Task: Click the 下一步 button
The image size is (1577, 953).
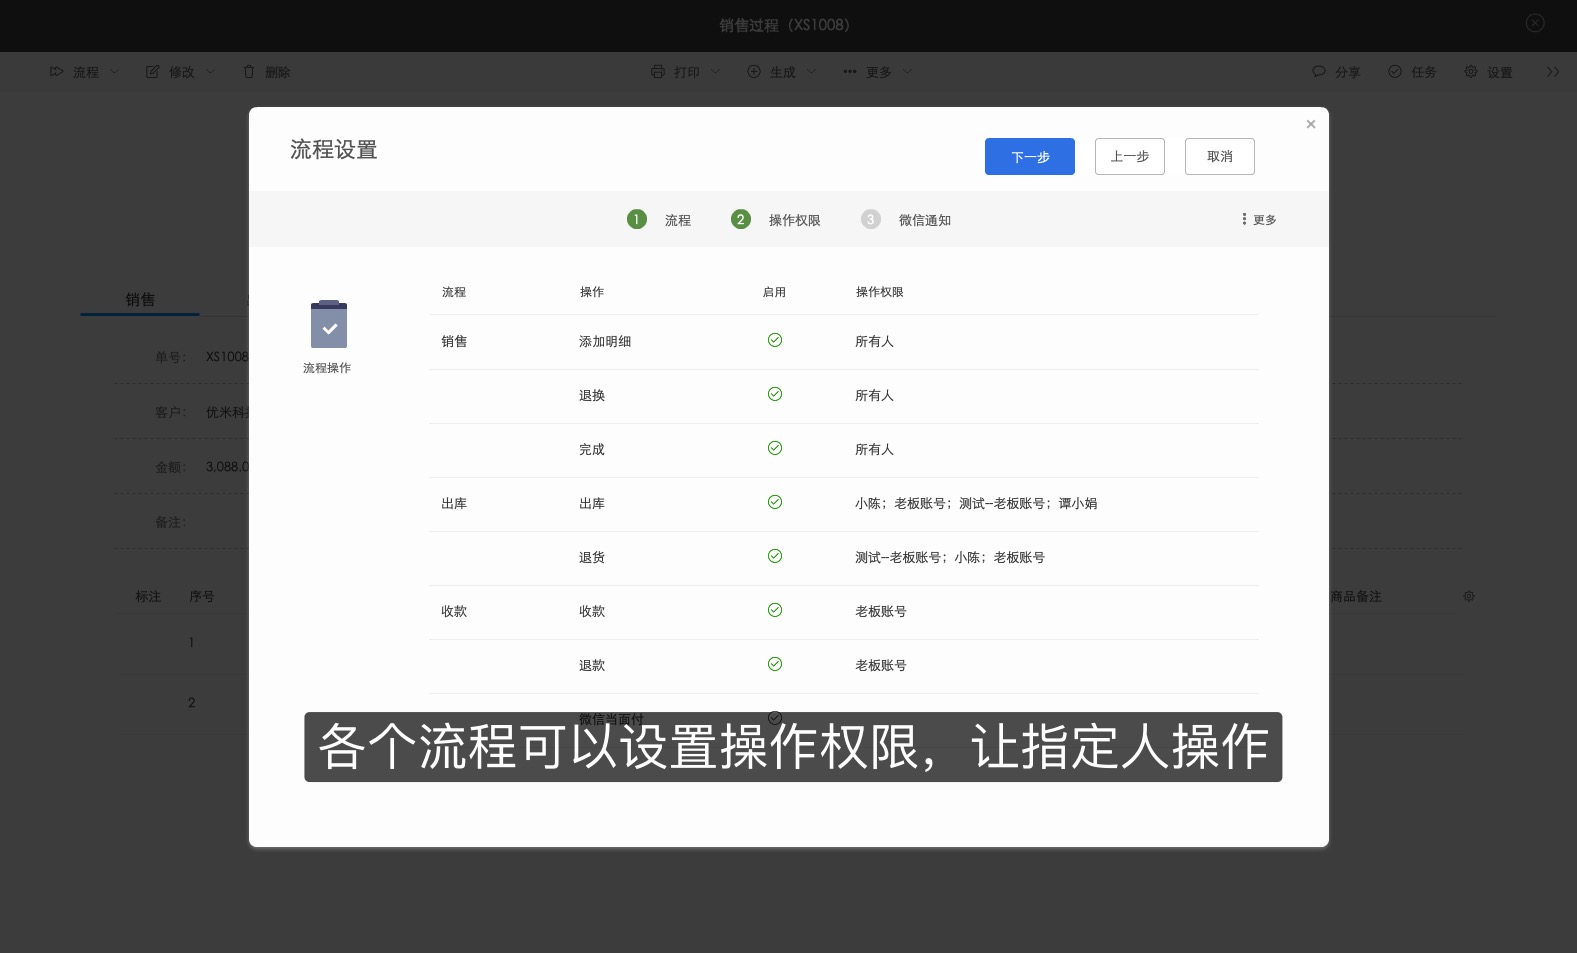Action: (x=1029, y=157)
